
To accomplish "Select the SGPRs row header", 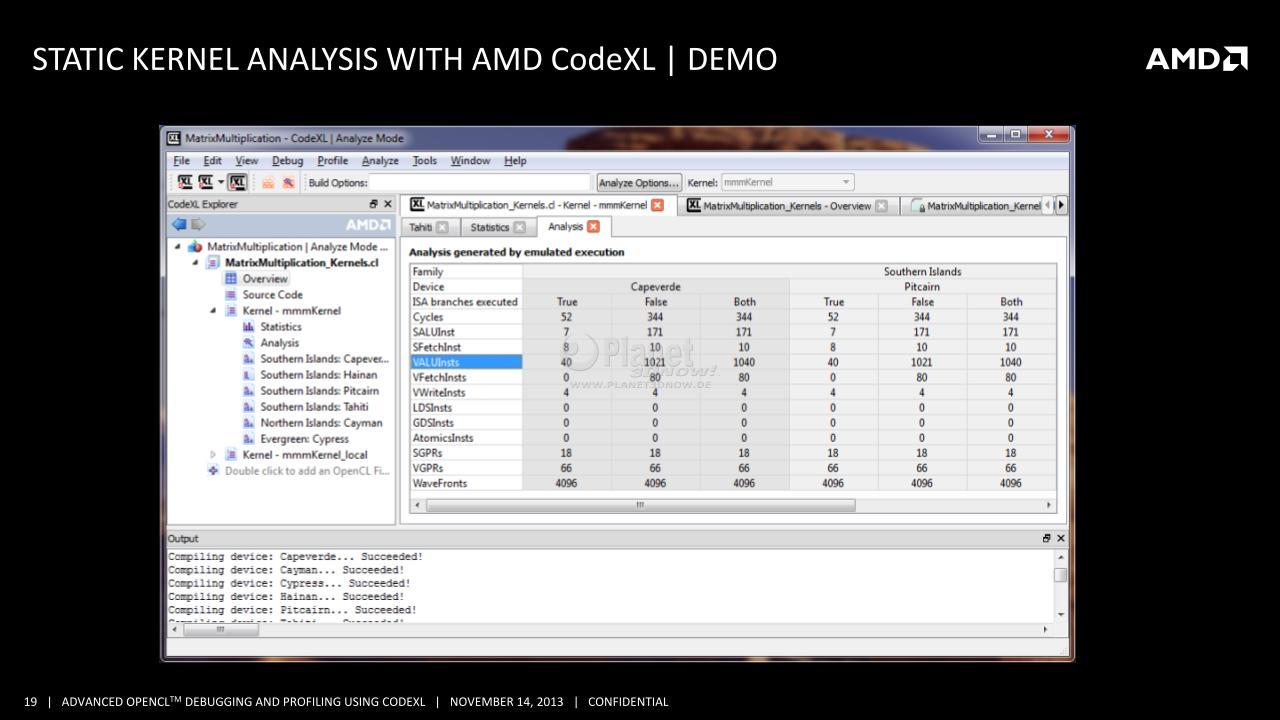I will 466,453.
